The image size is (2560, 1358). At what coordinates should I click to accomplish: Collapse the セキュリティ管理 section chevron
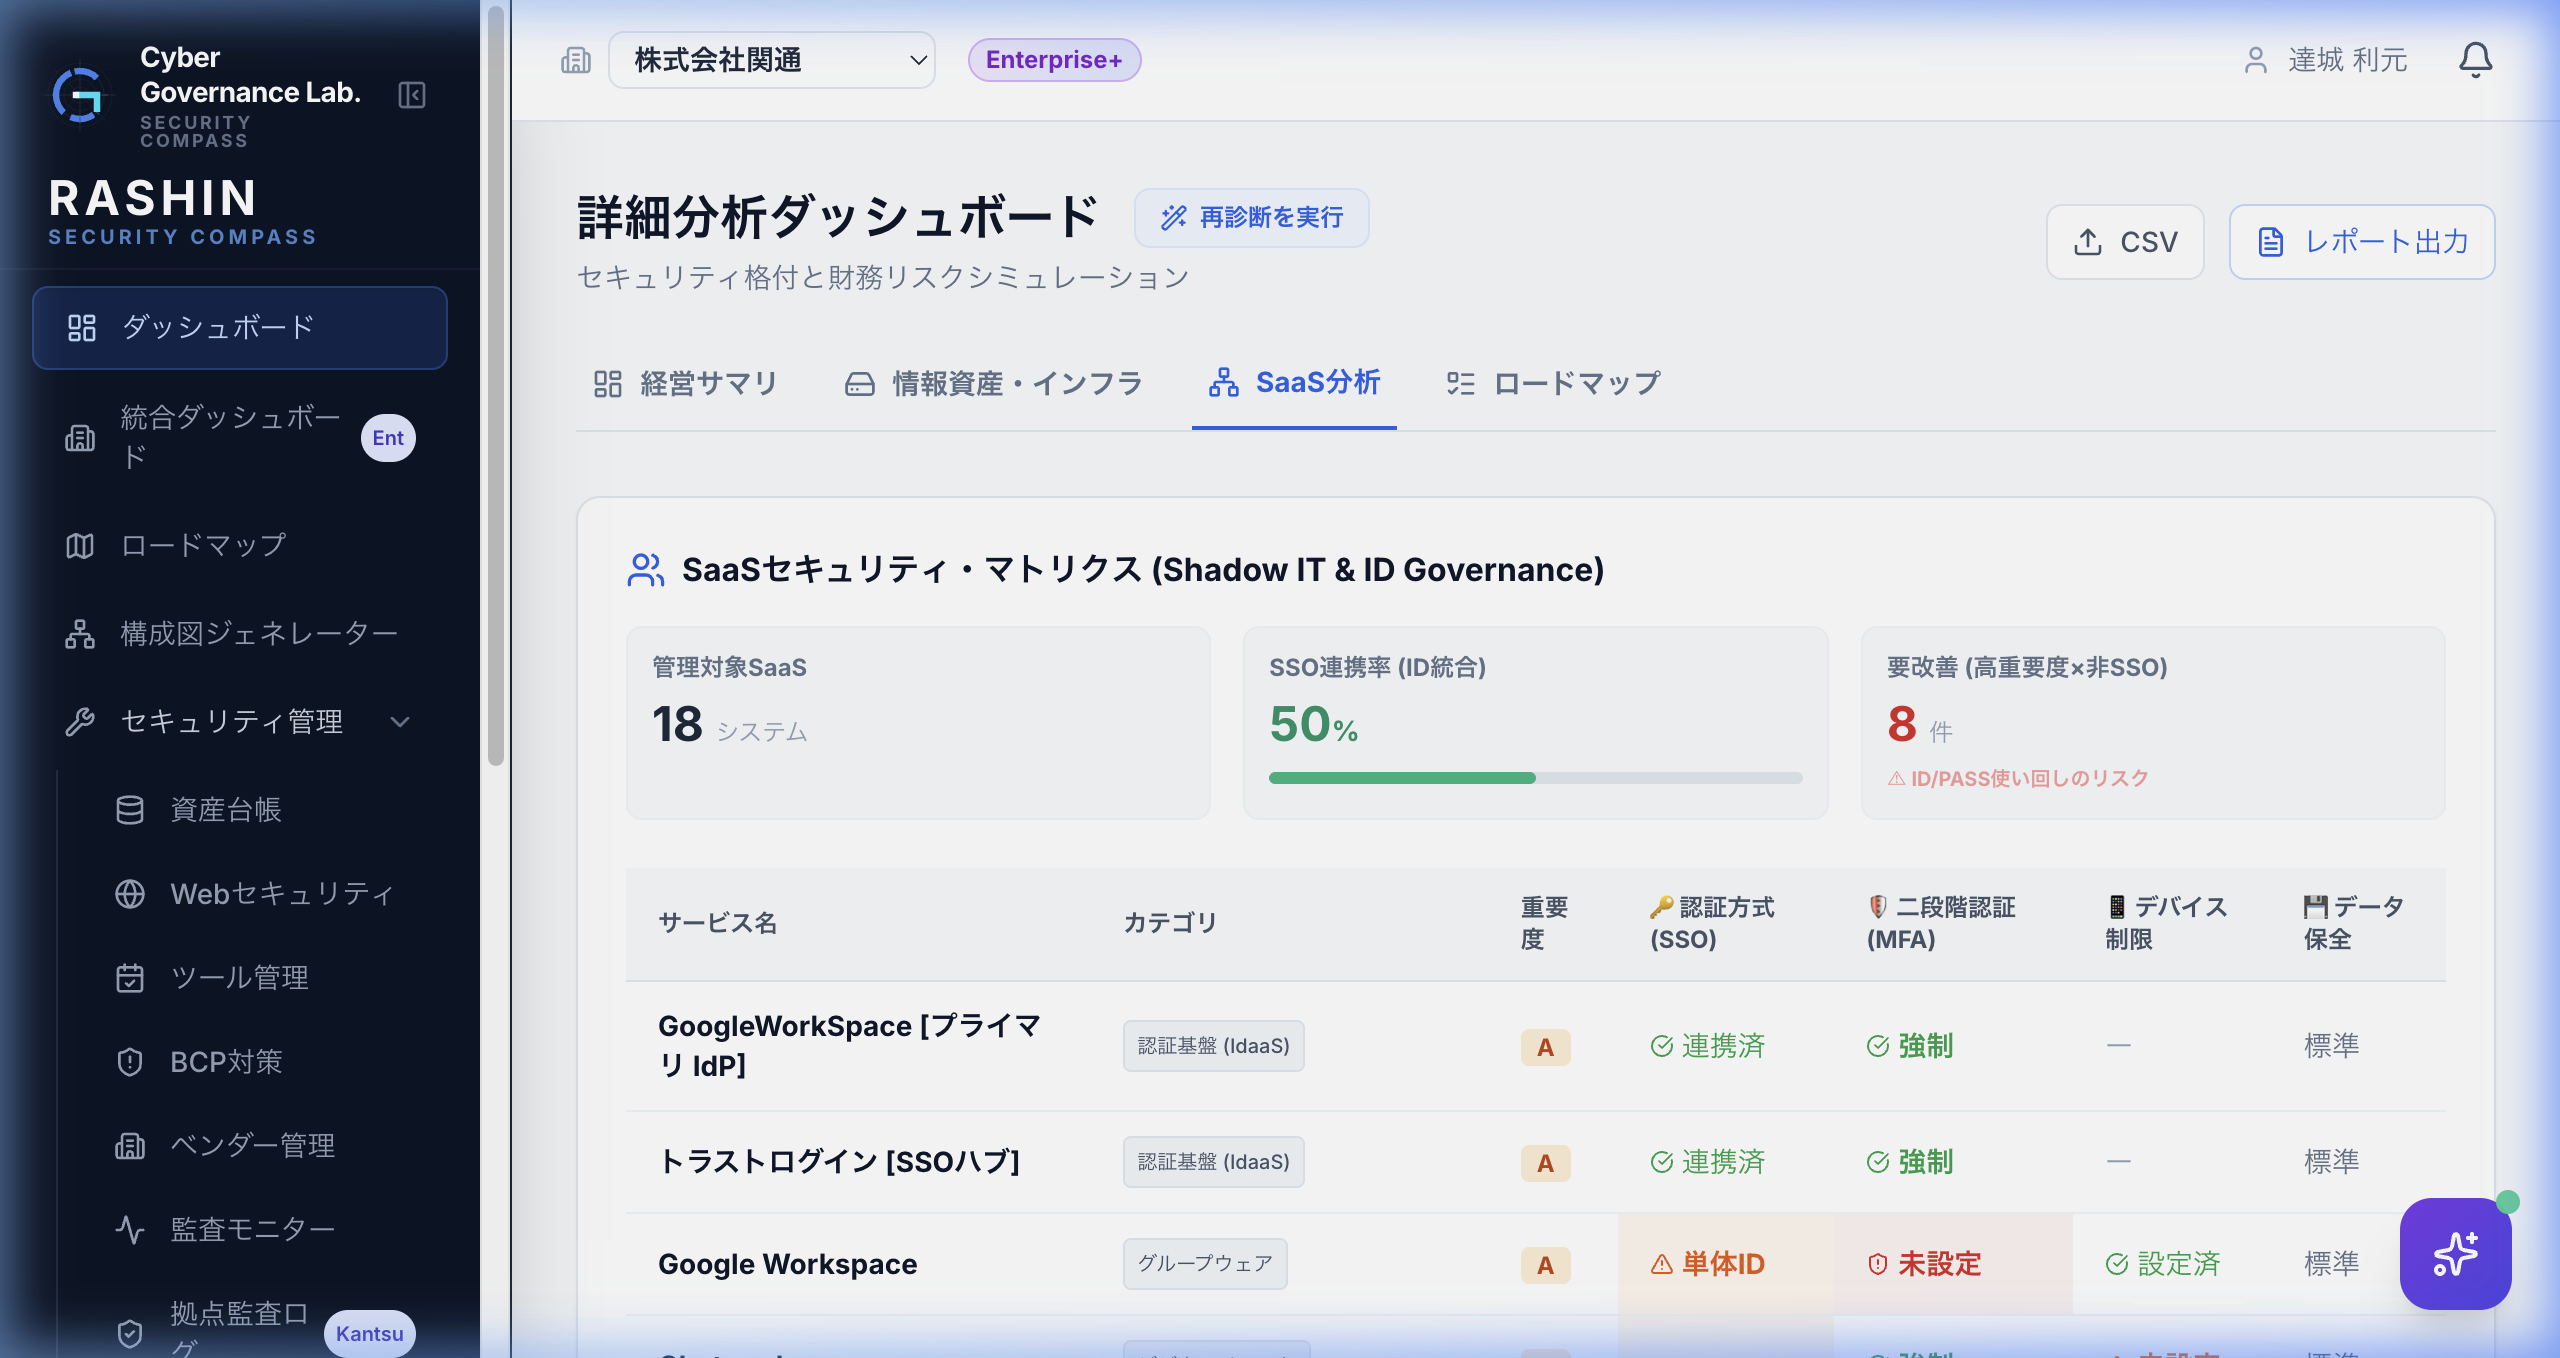click(x=400, y=722)
